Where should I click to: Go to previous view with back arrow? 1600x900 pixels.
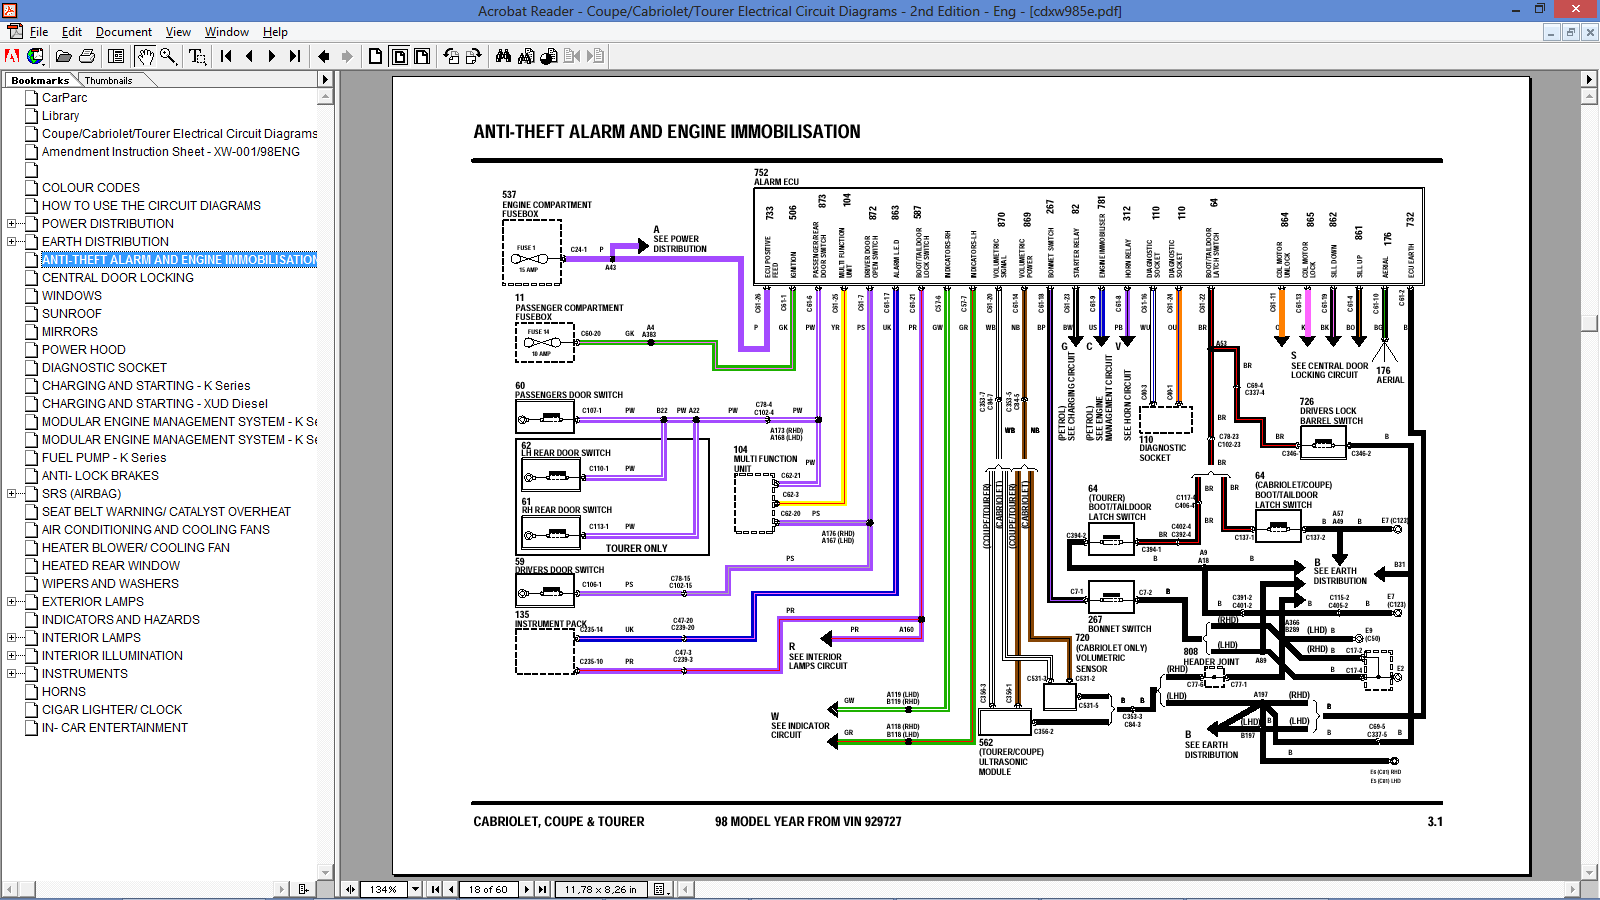pyautogui.click(x=324, y=56)
